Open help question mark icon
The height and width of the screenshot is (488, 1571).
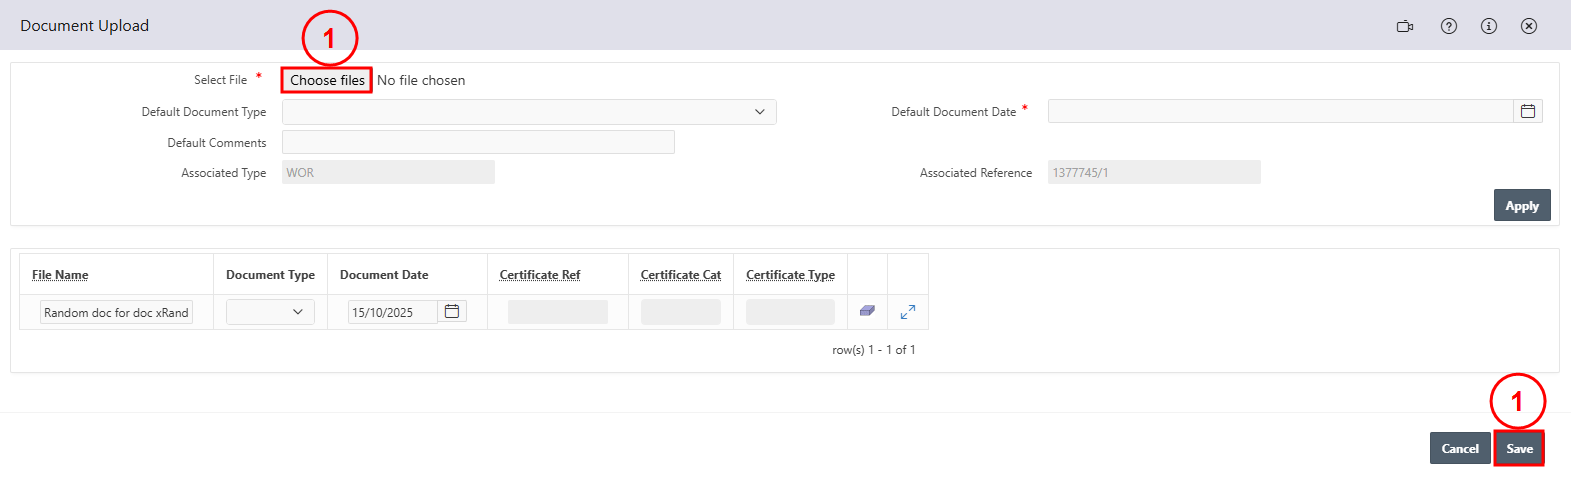(x=1448, y=26)
